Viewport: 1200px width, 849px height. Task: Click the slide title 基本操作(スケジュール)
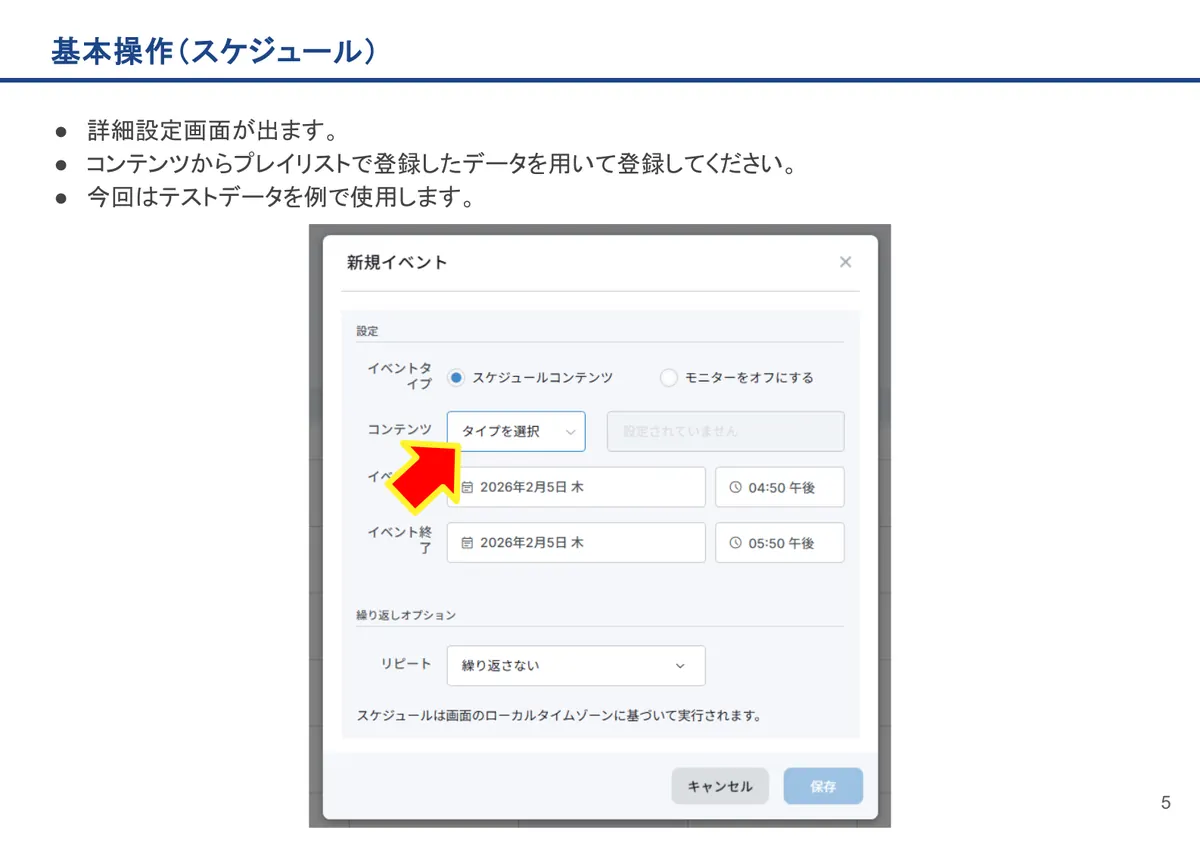(214, 52)
